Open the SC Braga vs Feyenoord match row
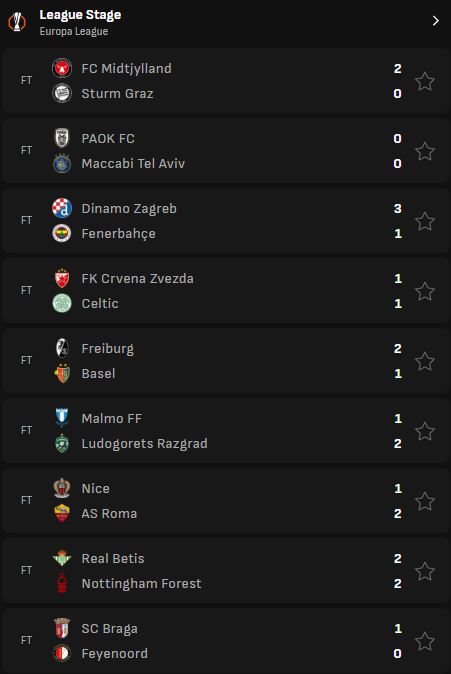Viewport: 451px width, 674px height. pyautogui.click(x=225, y=641)
